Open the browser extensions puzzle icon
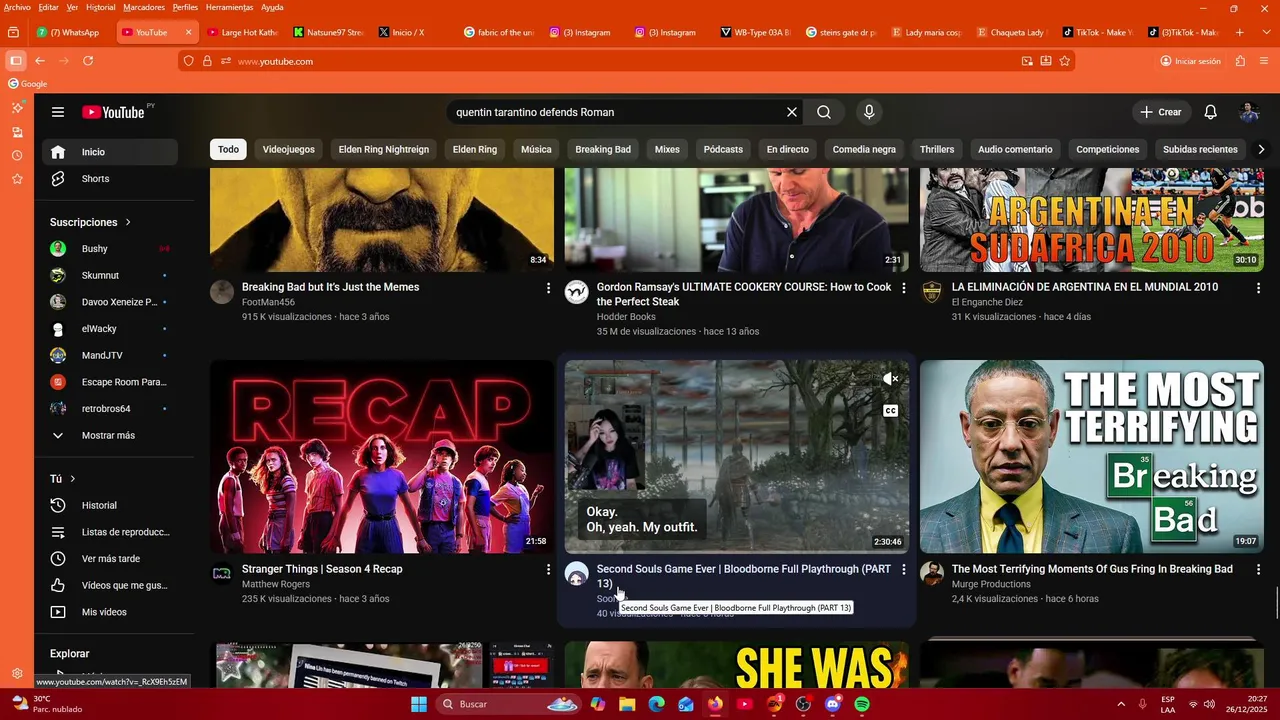 coord(1240,61)
